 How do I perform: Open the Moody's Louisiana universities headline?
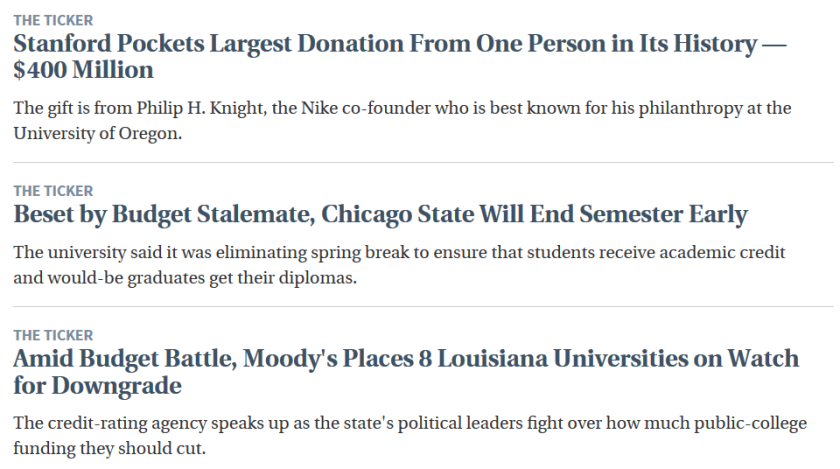405,360
